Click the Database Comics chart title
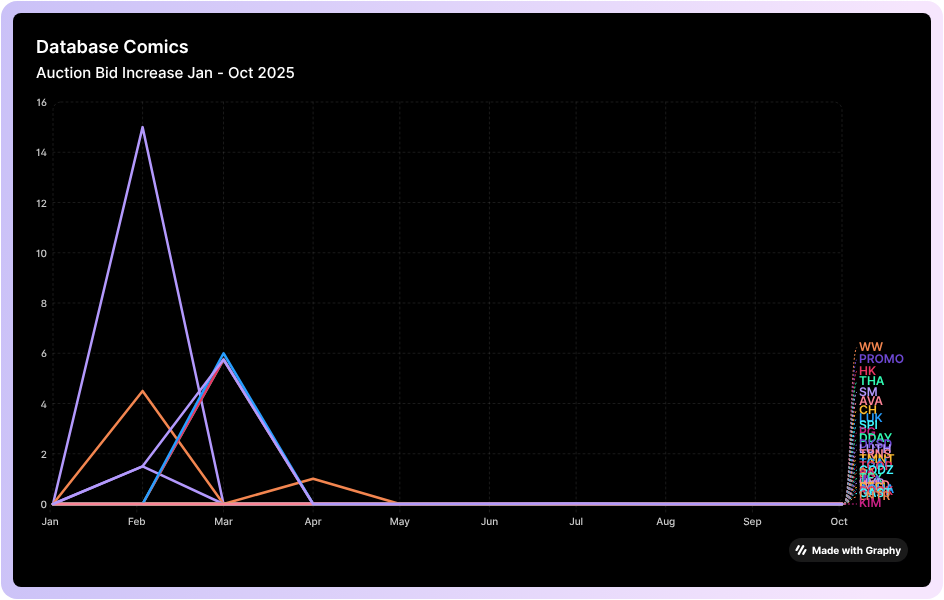Image resolution: width=944 pixels, height=600 pixels. pos(112,47)
